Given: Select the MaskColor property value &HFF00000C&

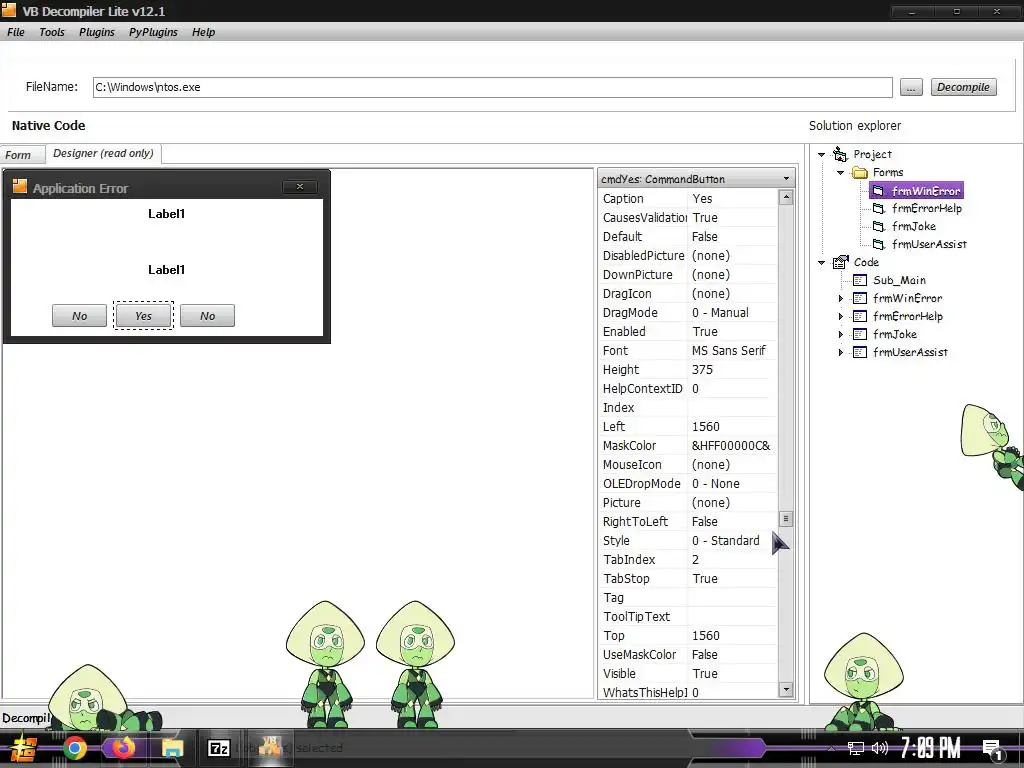Looking at the screenshot, I should pos(731,445).
